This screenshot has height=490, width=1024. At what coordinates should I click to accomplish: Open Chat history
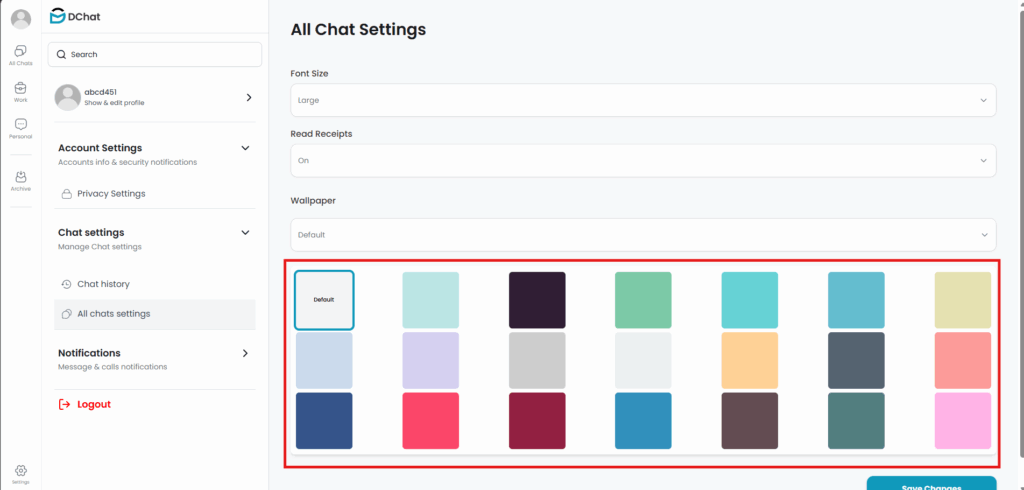coord(103,284)
